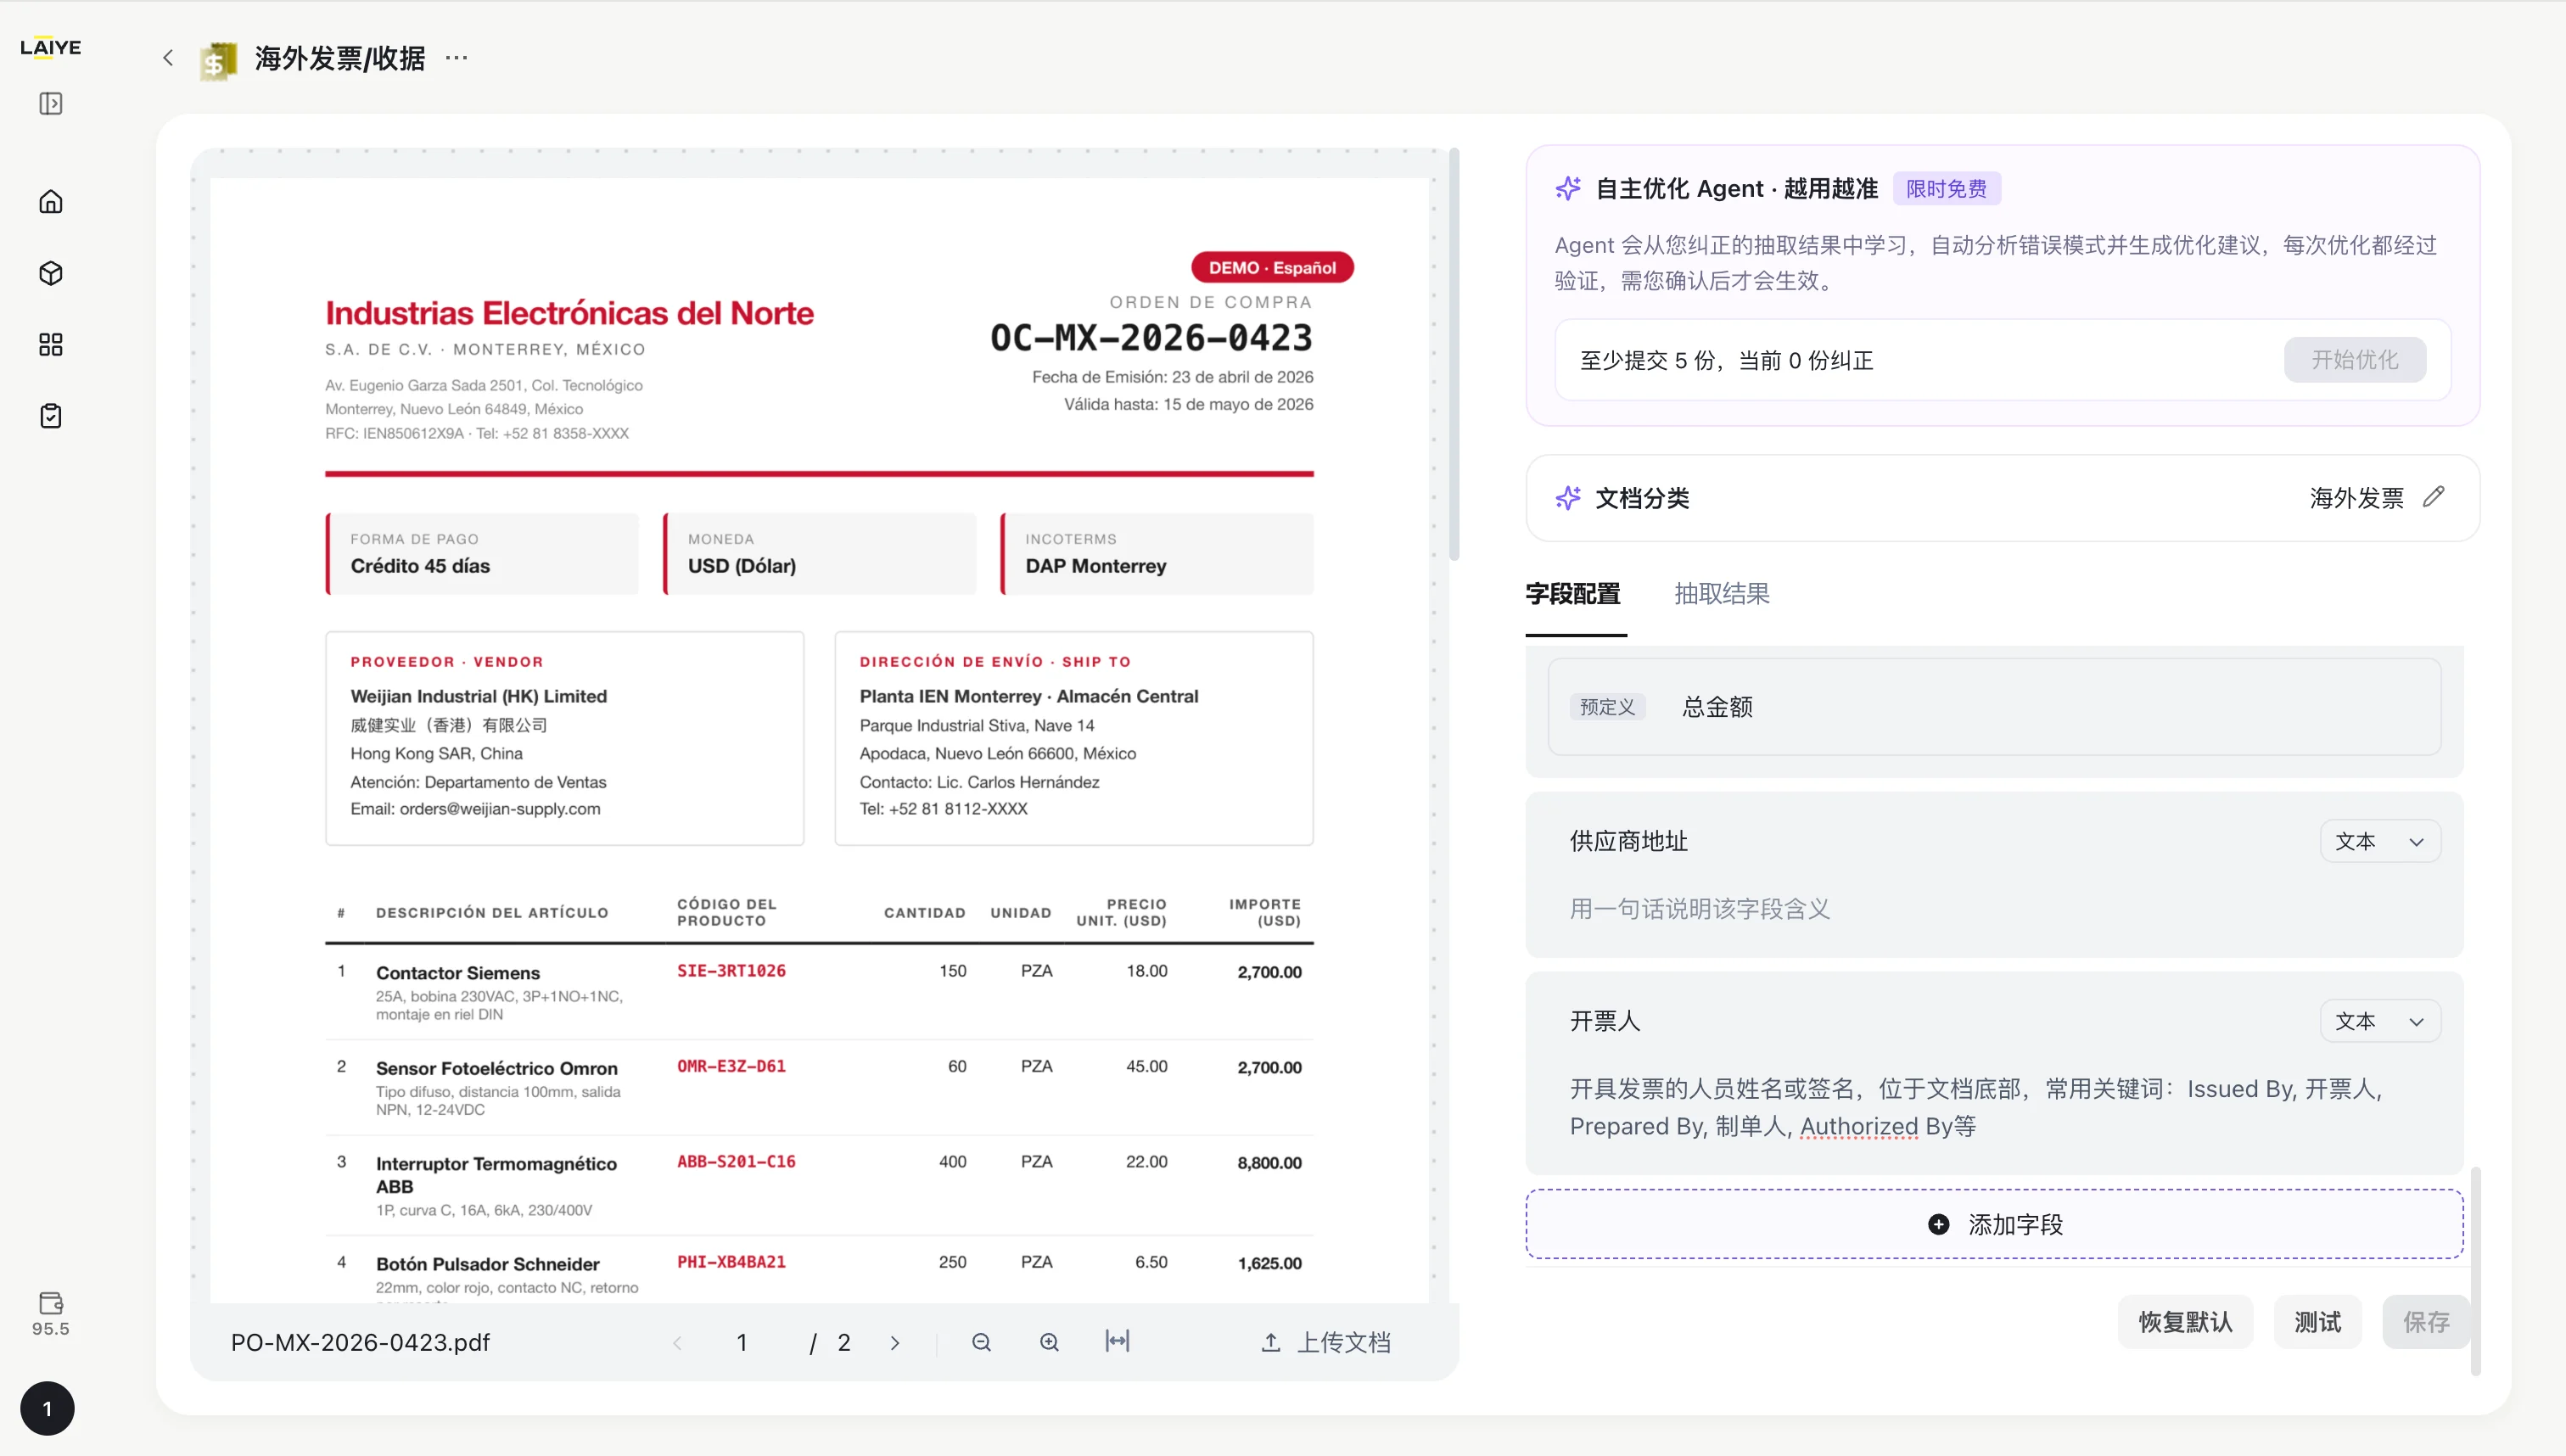Screen dimensions: 2566x1456
Task: Click the 限时免费 badge
Action: [x=1946, y=188]
